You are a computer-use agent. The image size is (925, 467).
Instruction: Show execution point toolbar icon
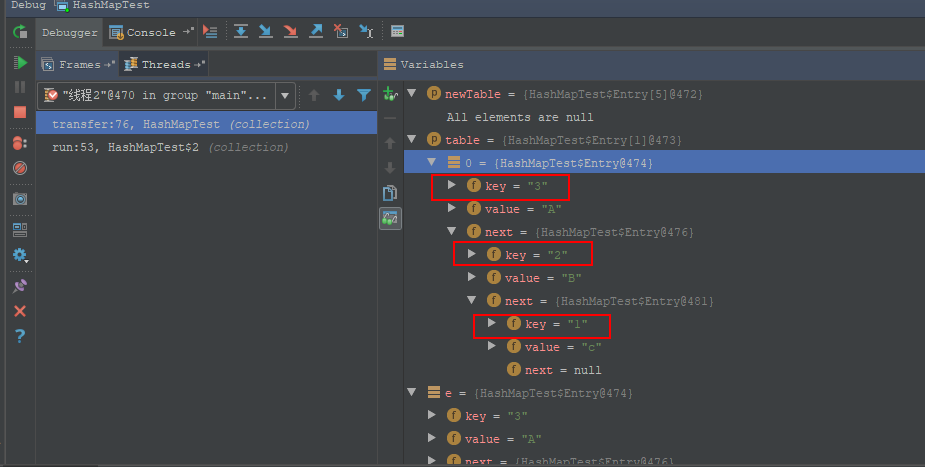[x=210, y=32]
